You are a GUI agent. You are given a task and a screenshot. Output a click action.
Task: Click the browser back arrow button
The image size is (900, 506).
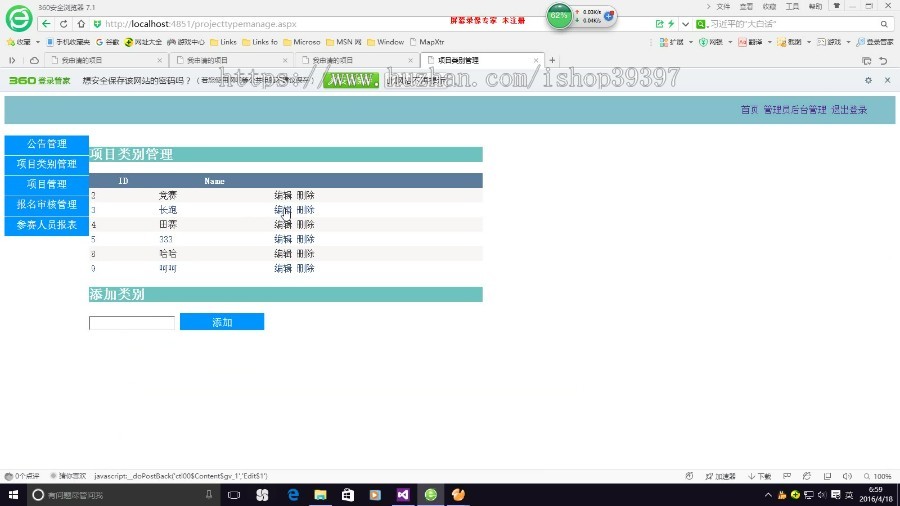tap(46, 24)
